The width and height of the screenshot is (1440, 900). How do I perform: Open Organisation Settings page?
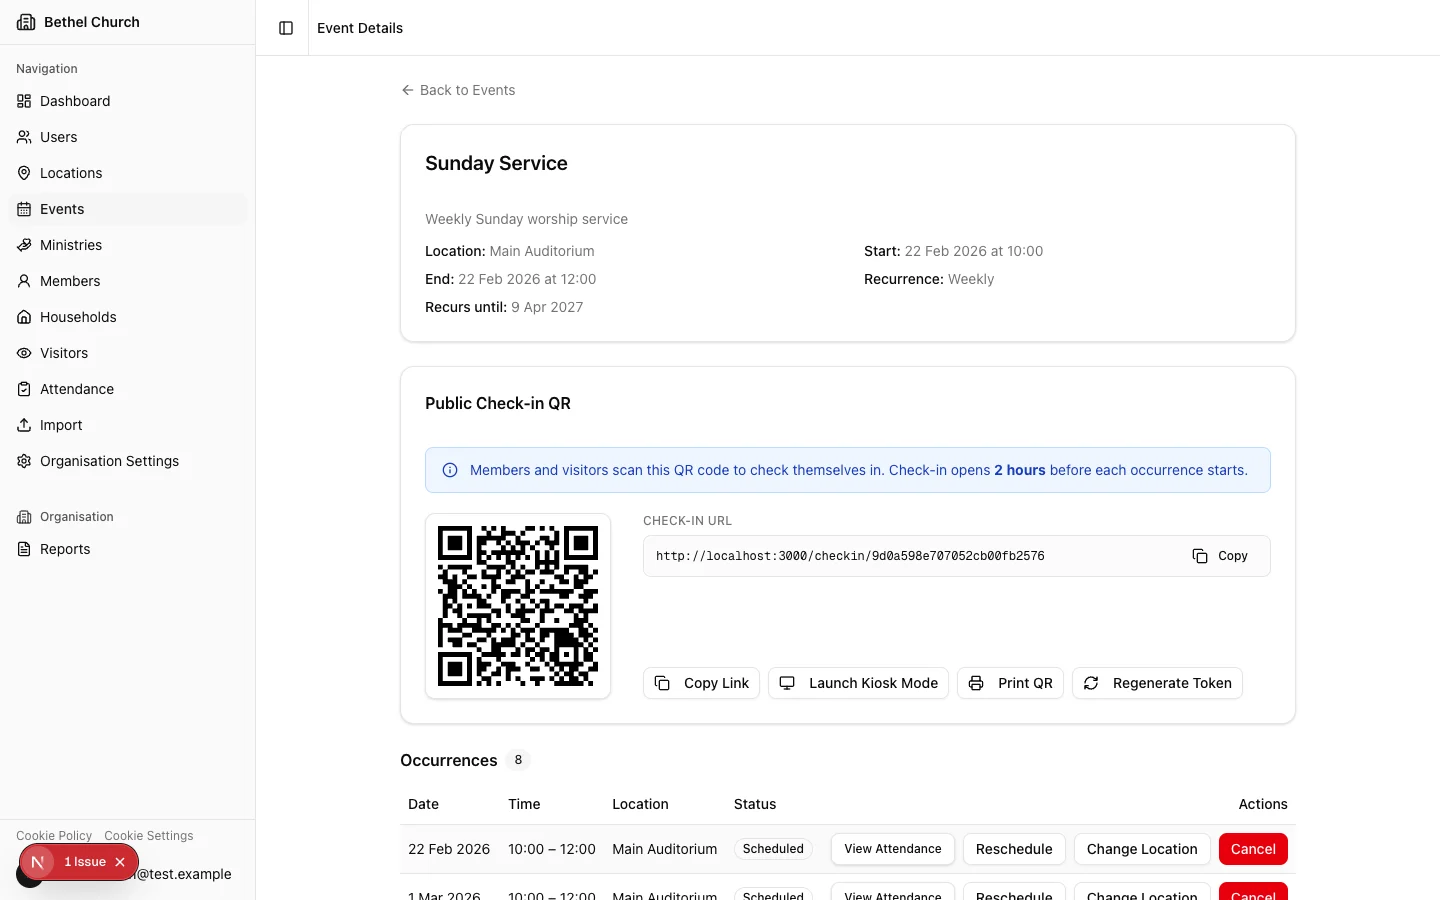(x=128, y=461)
